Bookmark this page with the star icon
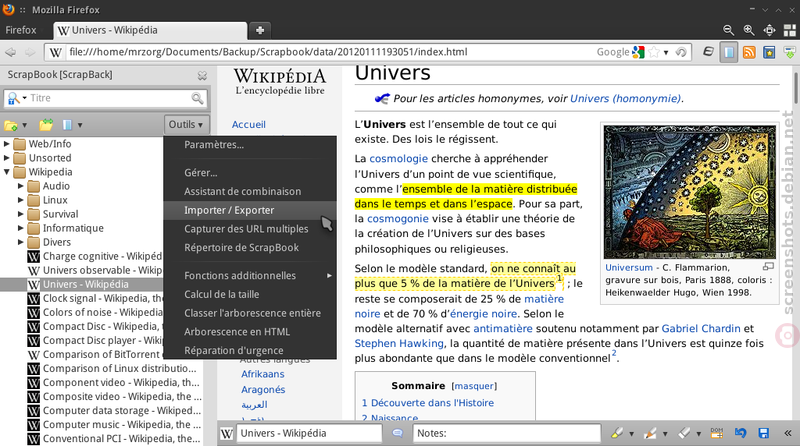 [654, 52]
